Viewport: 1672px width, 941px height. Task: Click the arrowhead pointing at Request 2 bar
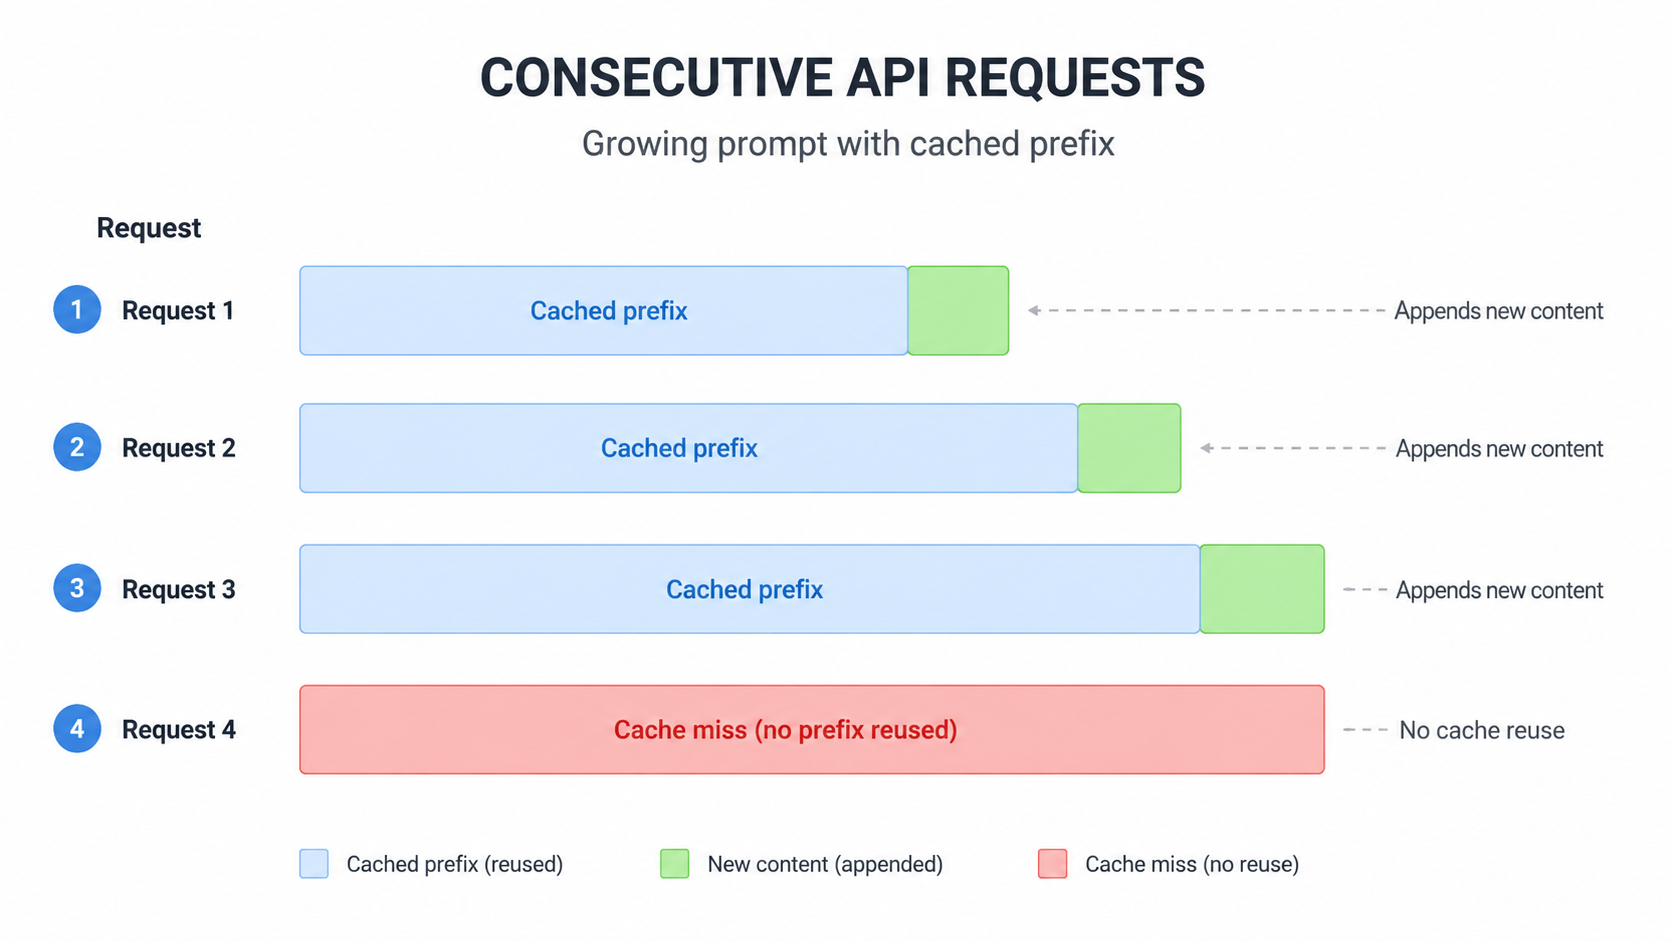coord(1207,448)
